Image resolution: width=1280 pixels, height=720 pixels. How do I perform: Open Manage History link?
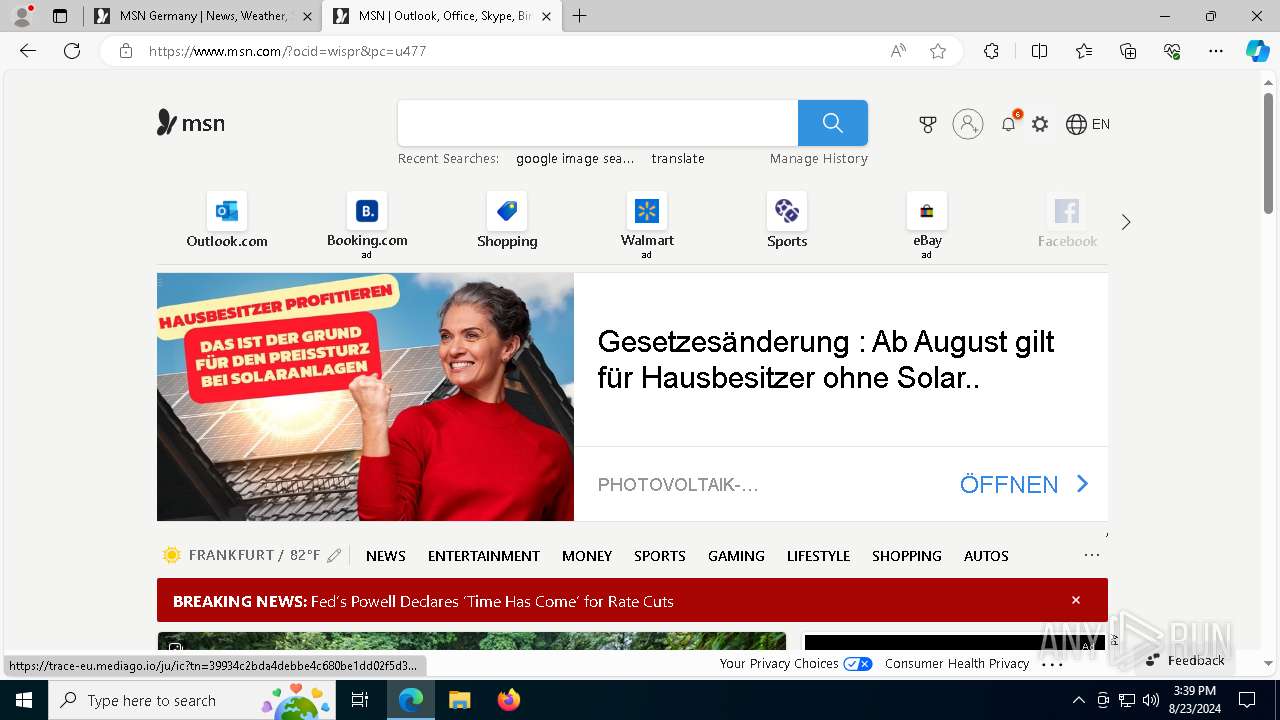pos(819,158)
